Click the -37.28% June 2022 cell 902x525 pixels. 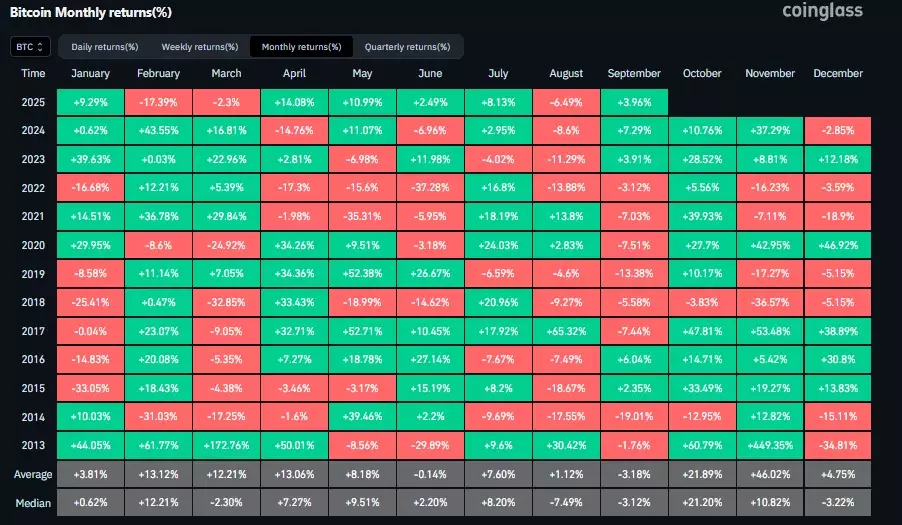tap(430, 188)
